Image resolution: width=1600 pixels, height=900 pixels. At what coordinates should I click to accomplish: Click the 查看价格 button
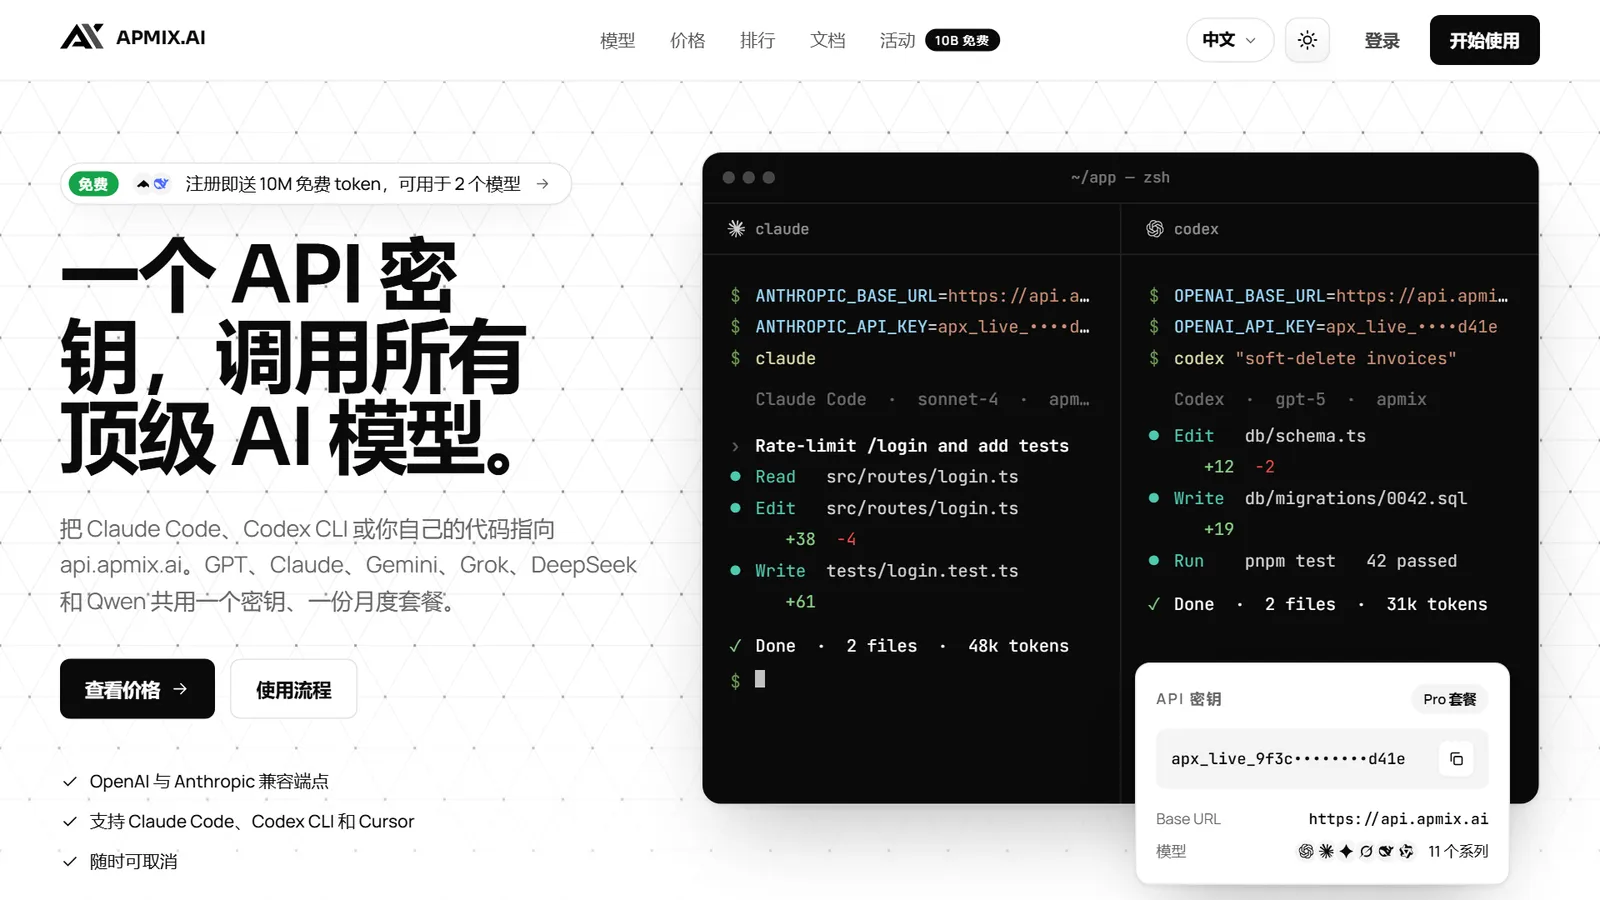137,689
